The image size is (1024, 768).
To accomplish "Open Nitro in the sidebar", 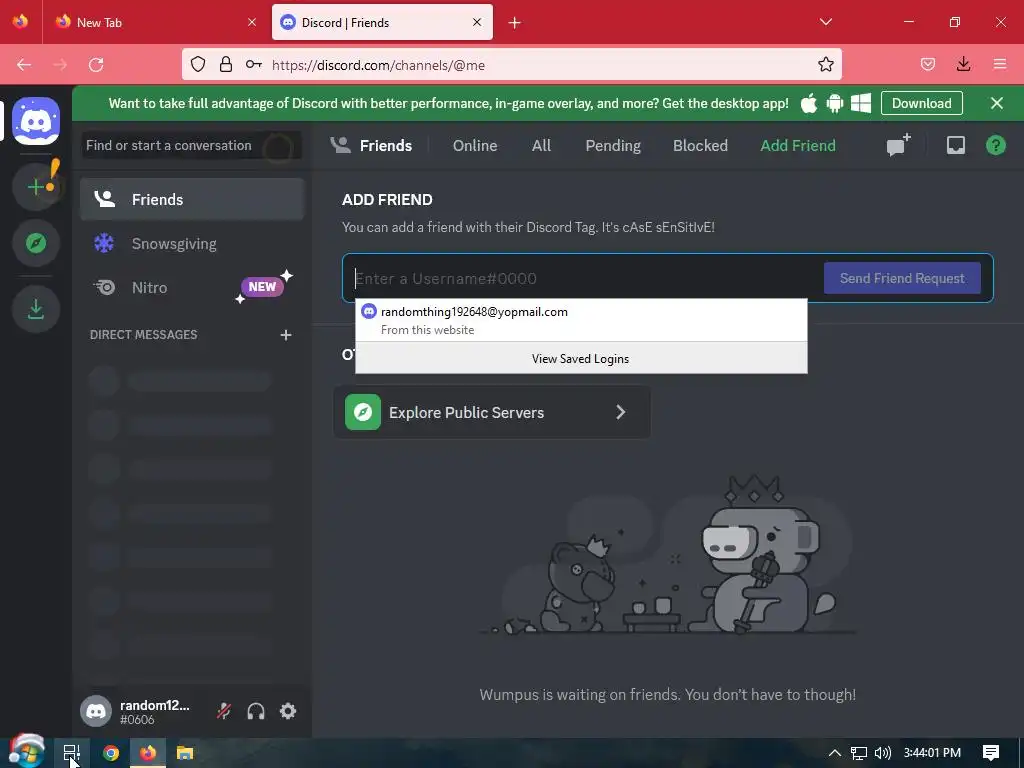I will tap(192, 287).
